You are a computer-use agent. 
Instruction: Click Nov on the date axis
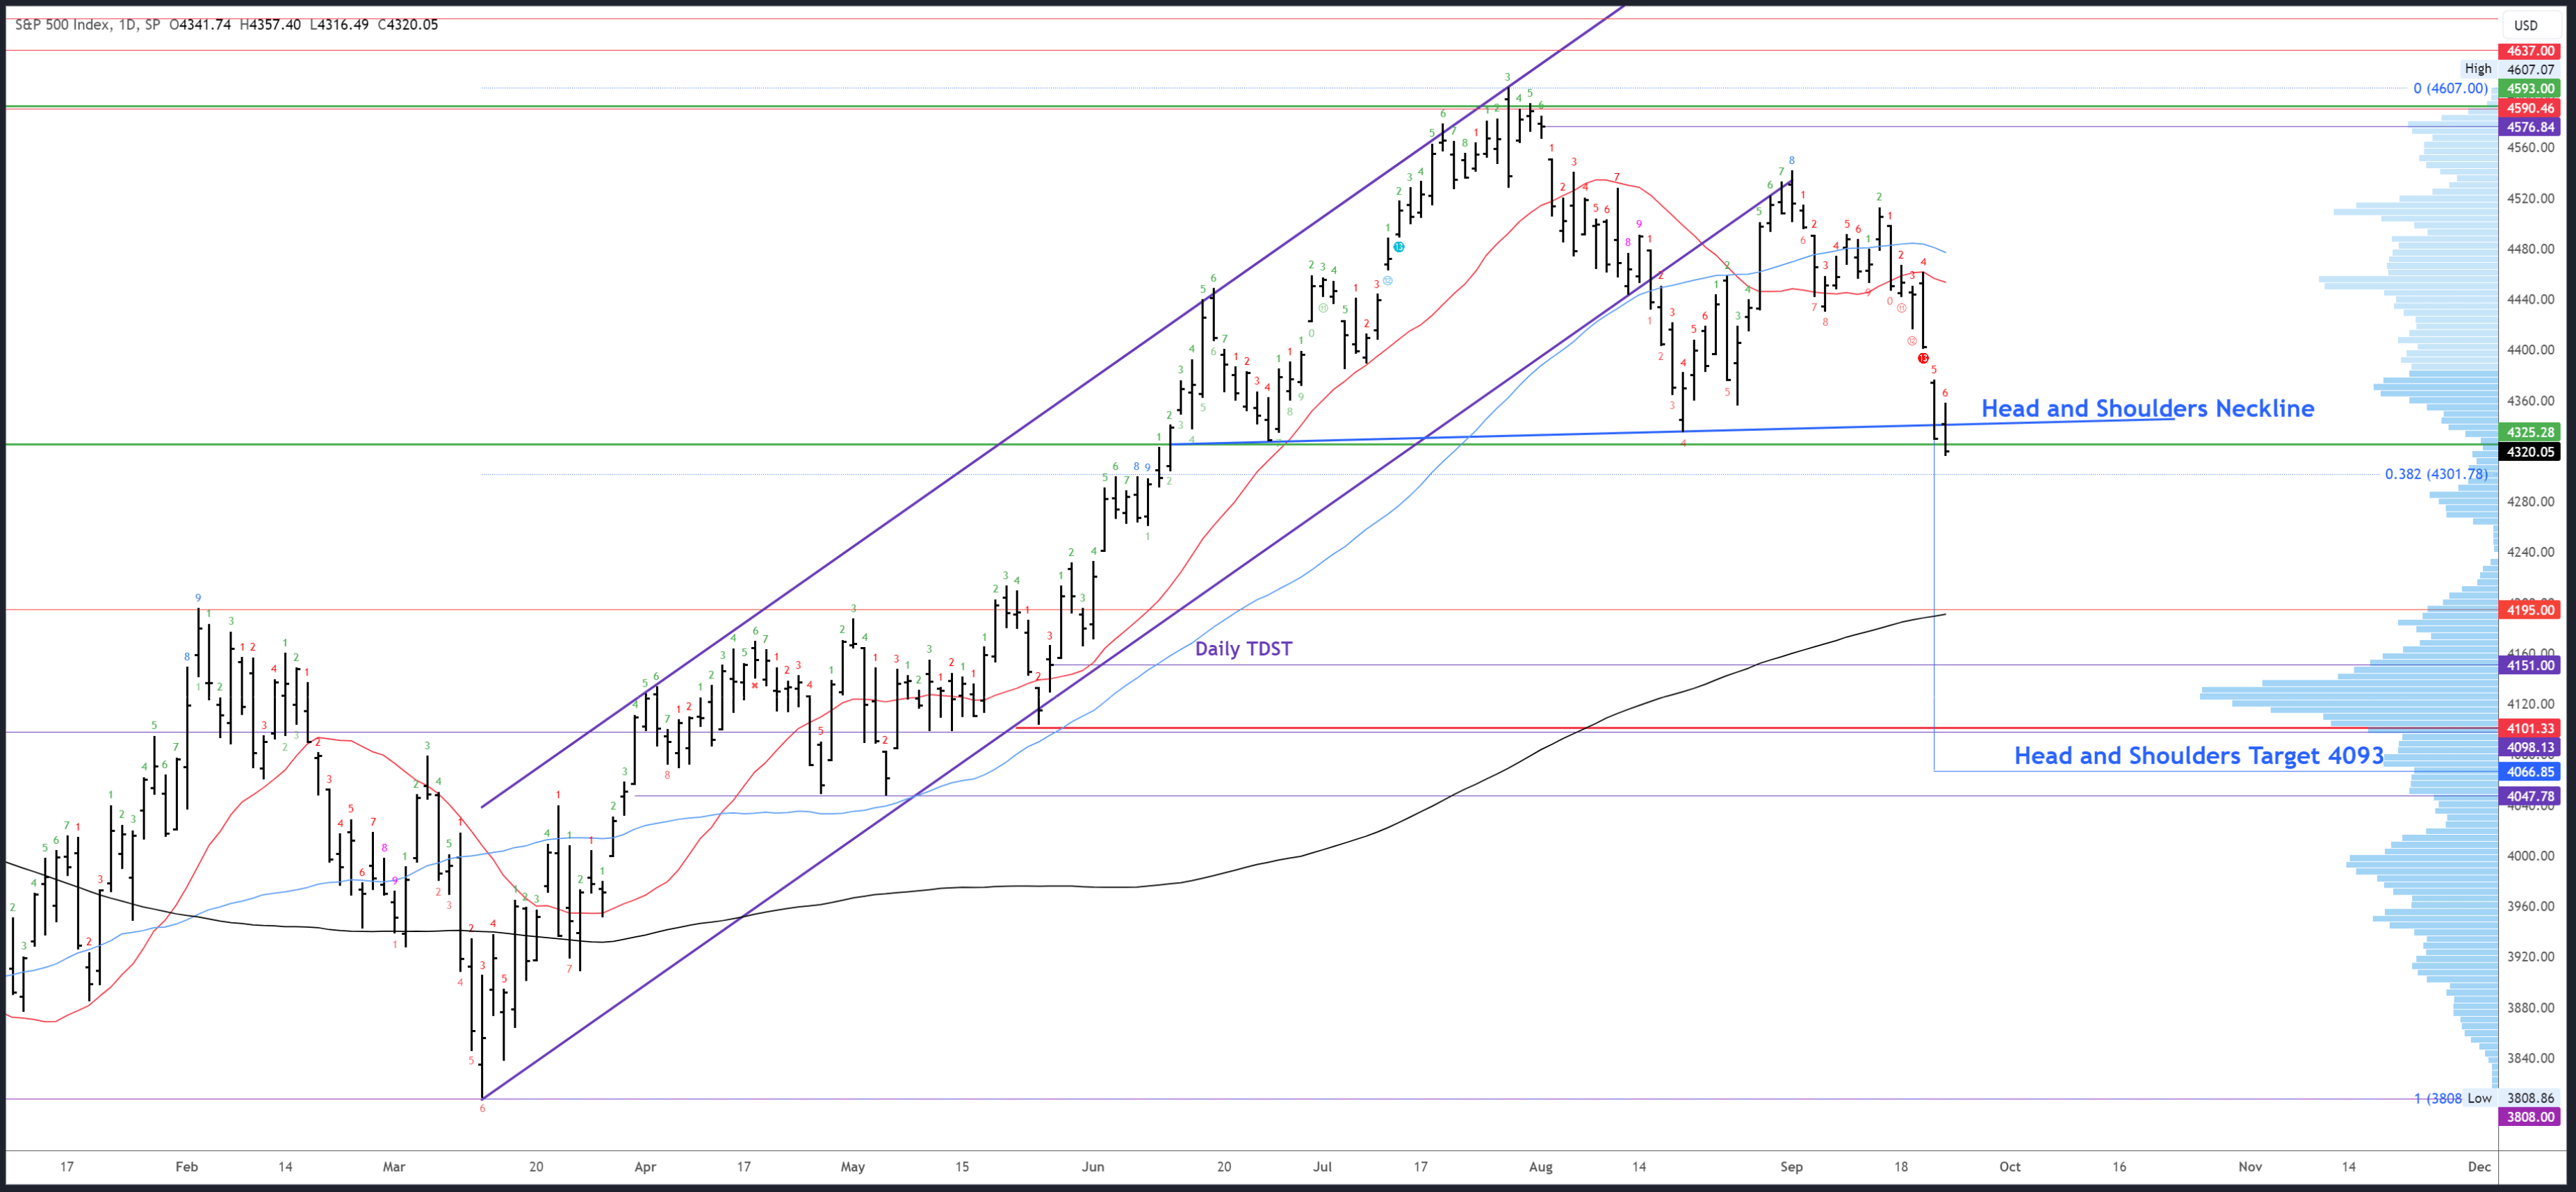[2250, 1167]
